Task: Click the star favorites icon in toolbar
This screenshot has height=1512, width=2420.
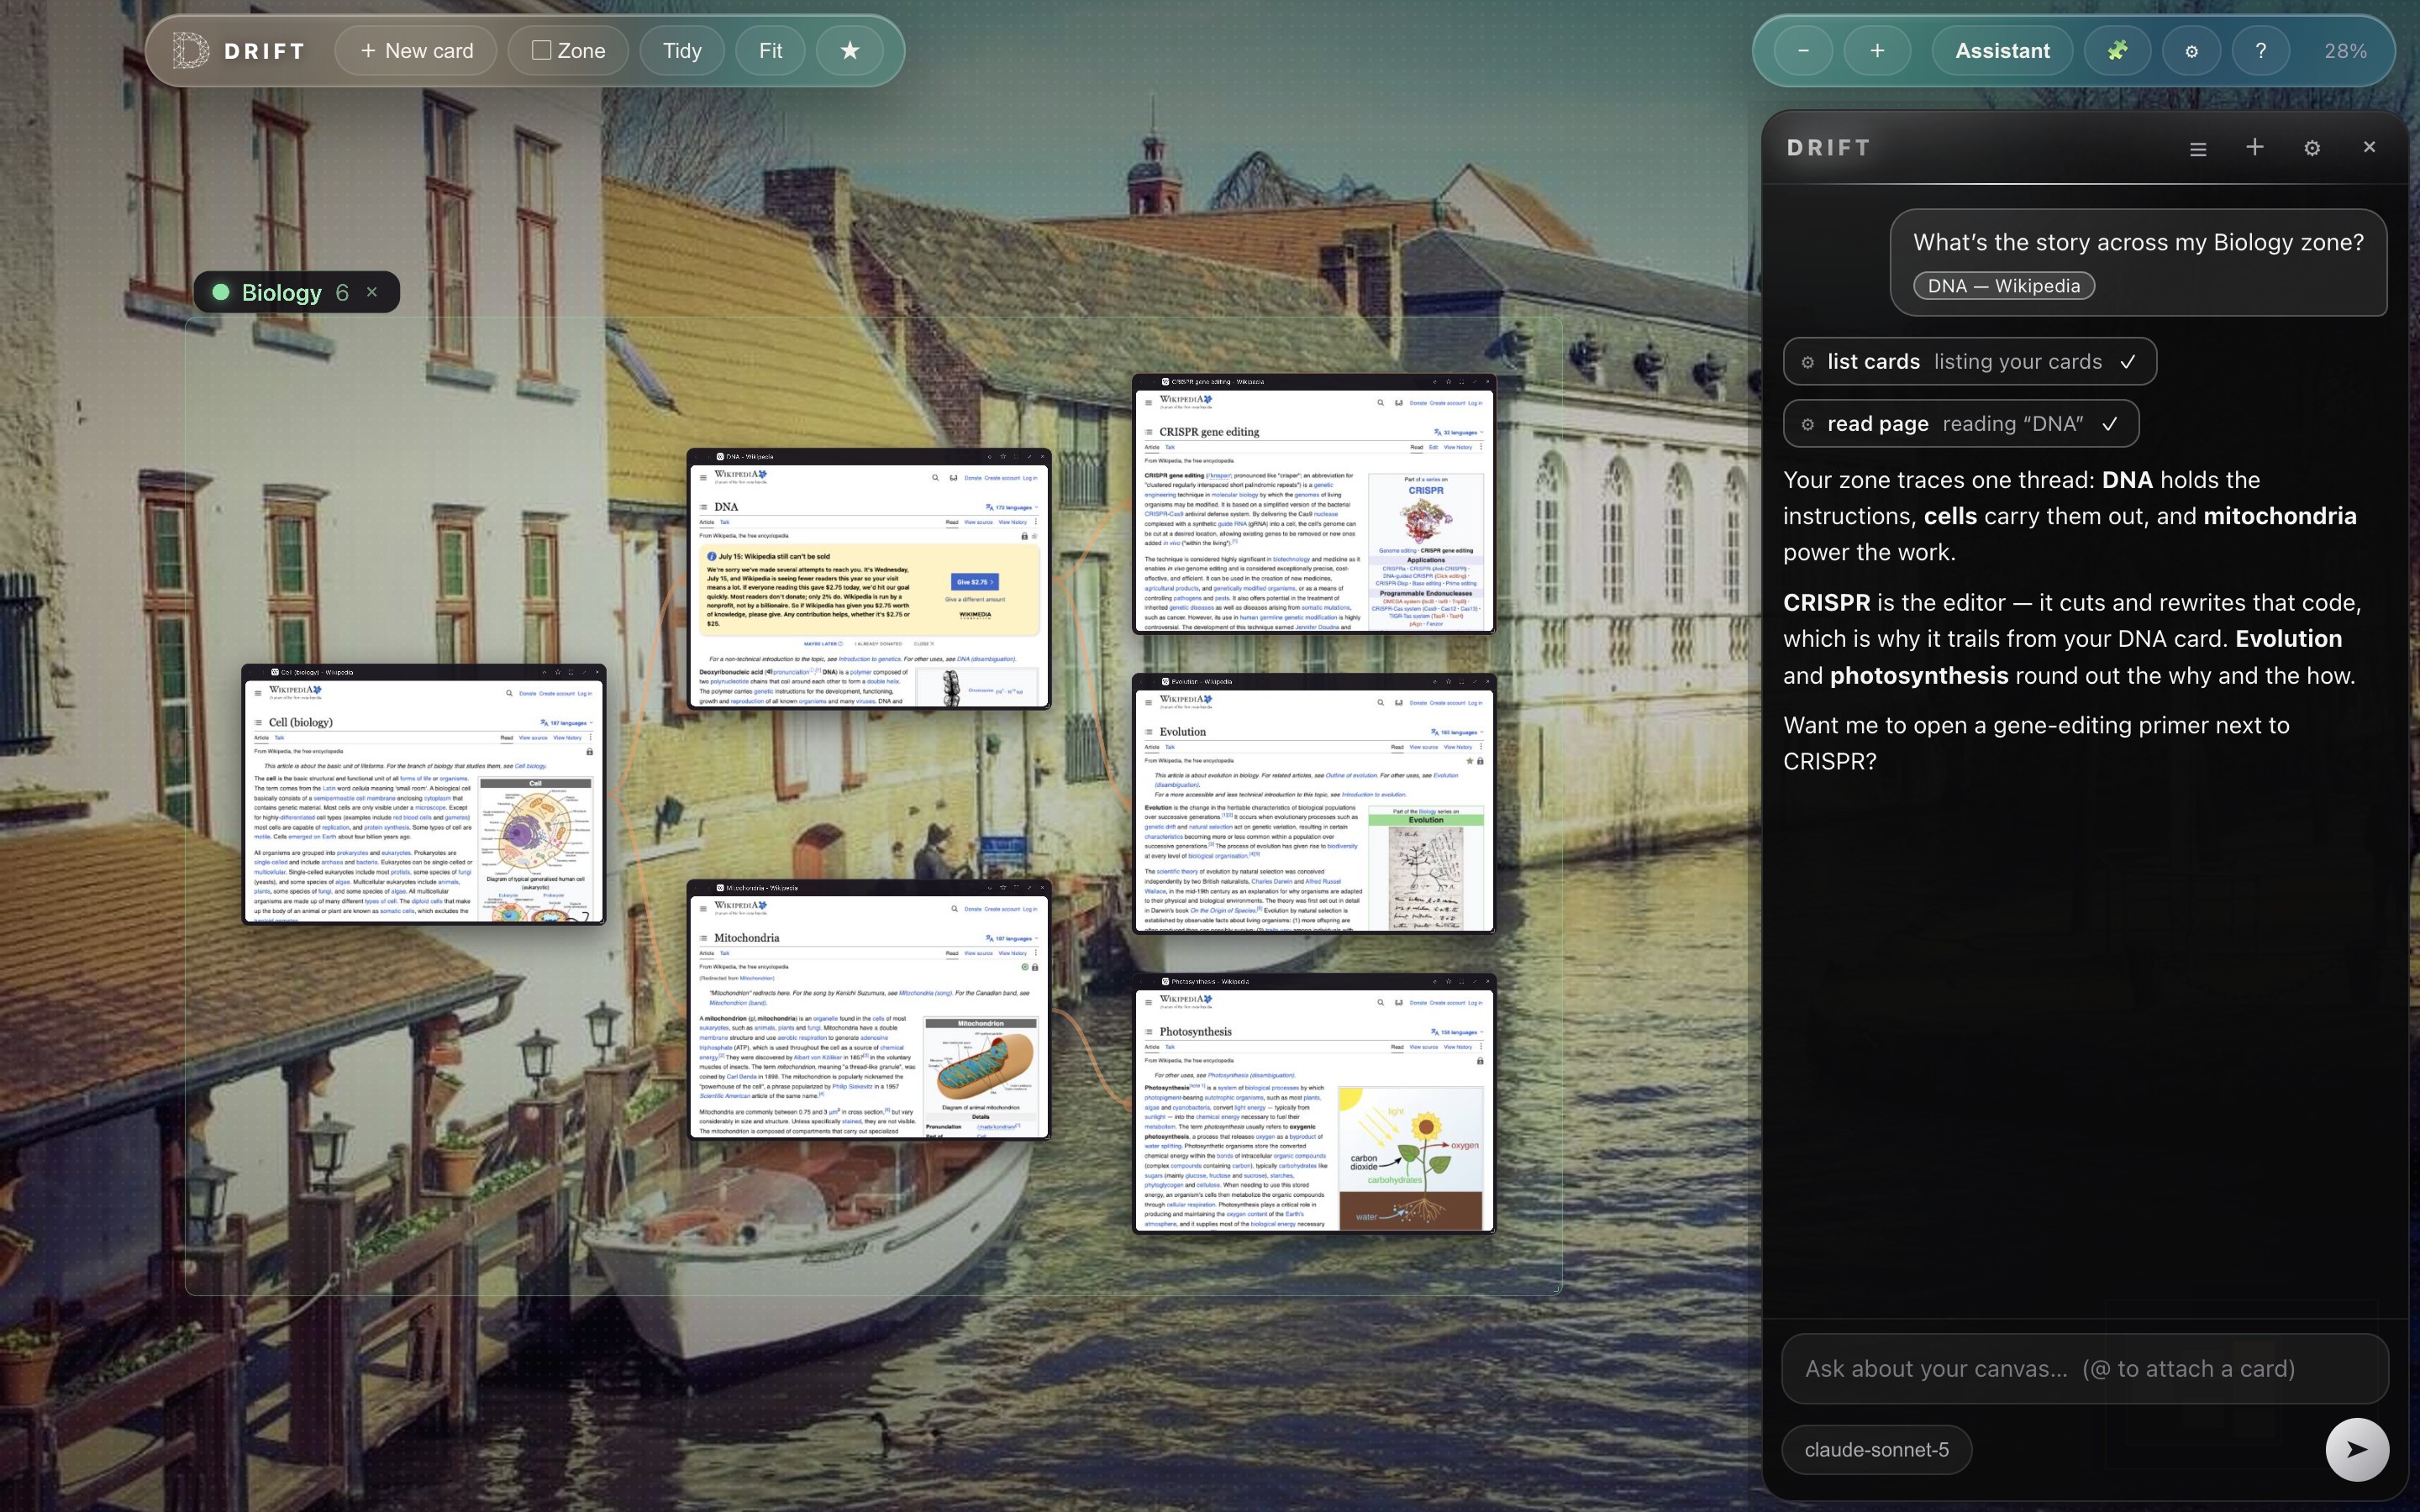Action: click(849, 51)
